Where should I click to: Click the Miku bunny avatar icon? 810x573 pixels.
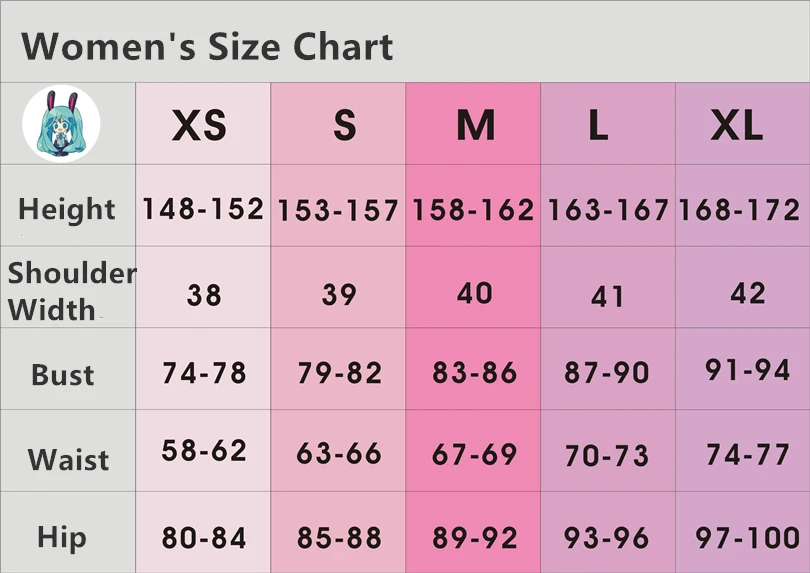61,123
